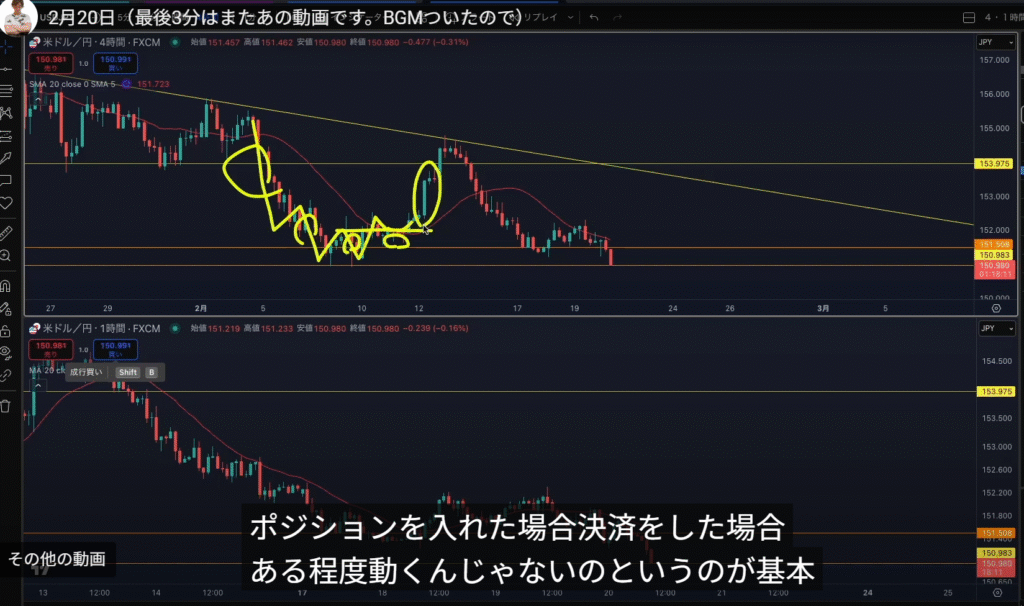The image size is (1024, 606).
Task: Open JPY currency dropdown on 1-hour chart
Action: point(996,328)
